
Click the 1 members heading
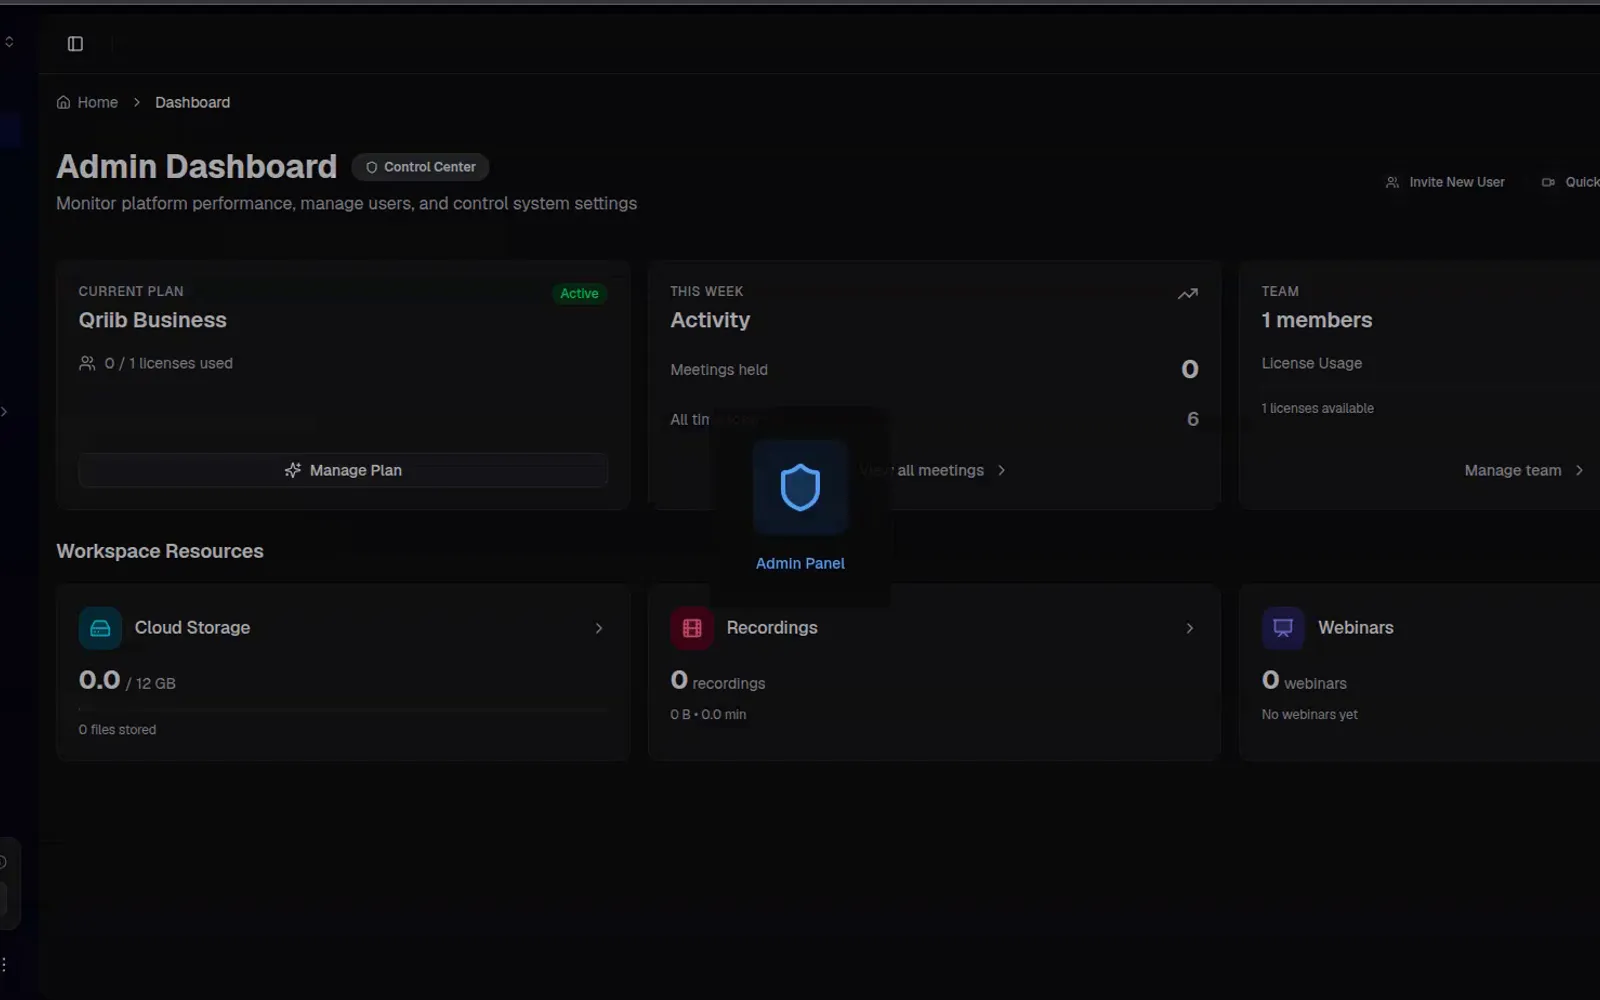tap(1316, 320)
